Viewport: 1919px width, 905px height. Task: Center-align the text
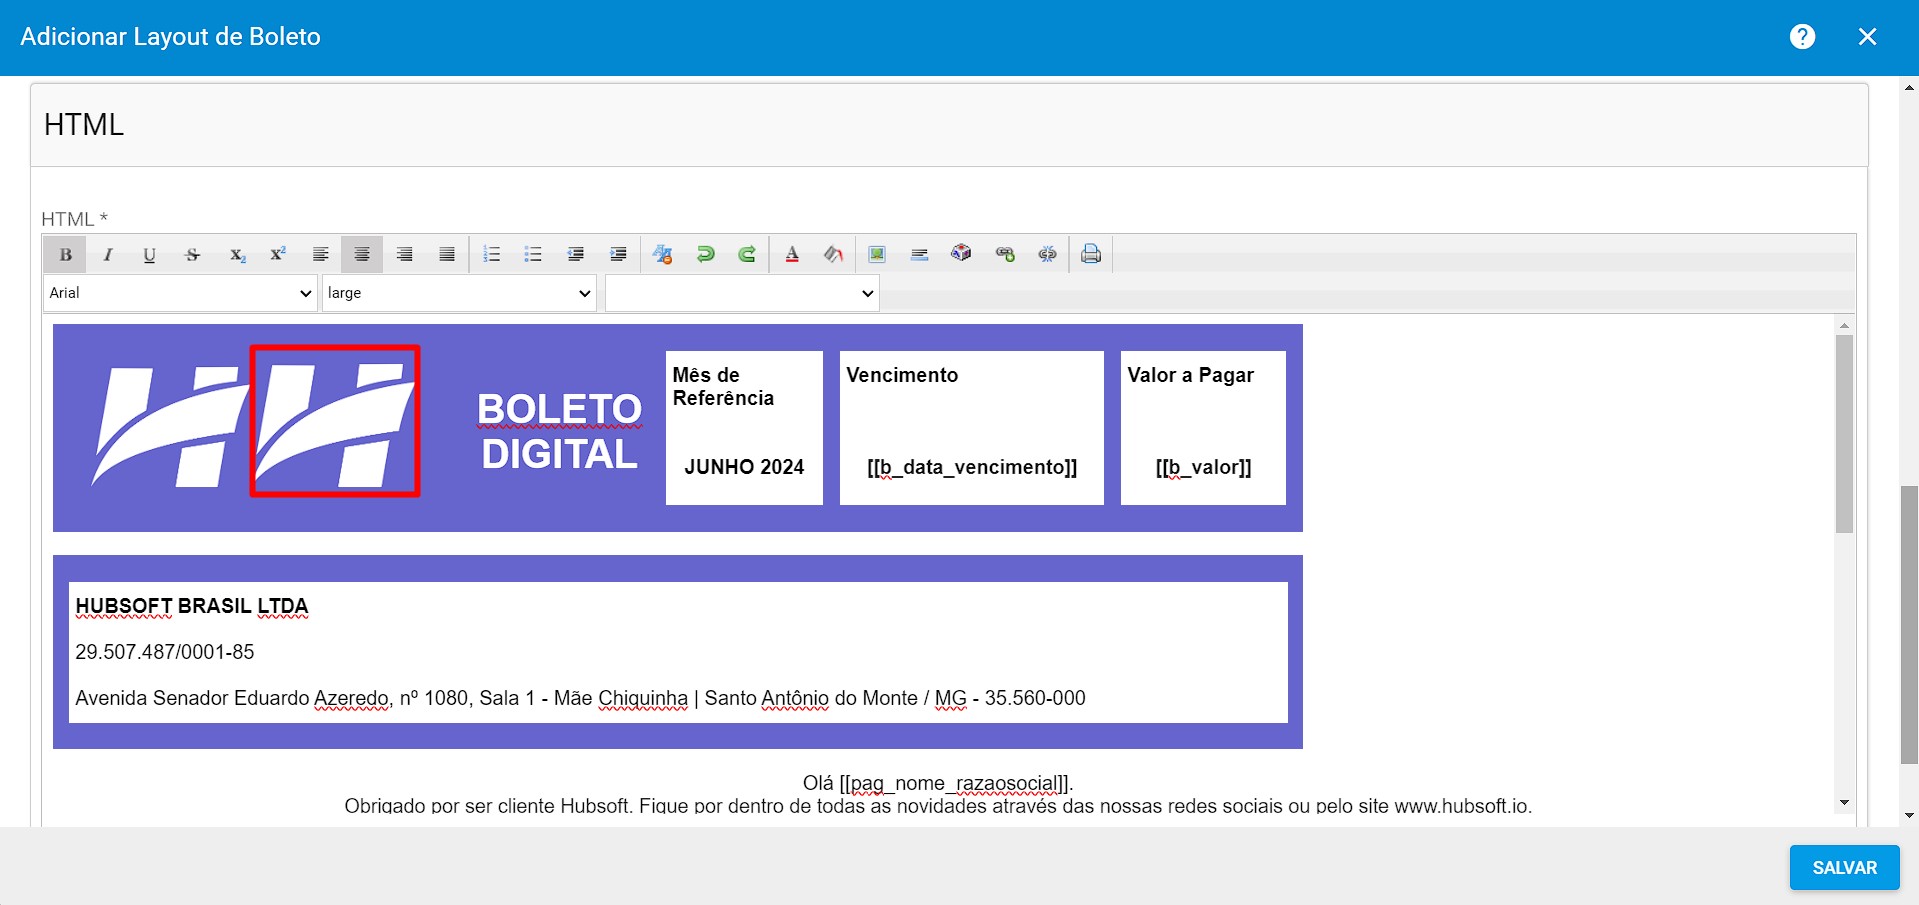[362, 255]
